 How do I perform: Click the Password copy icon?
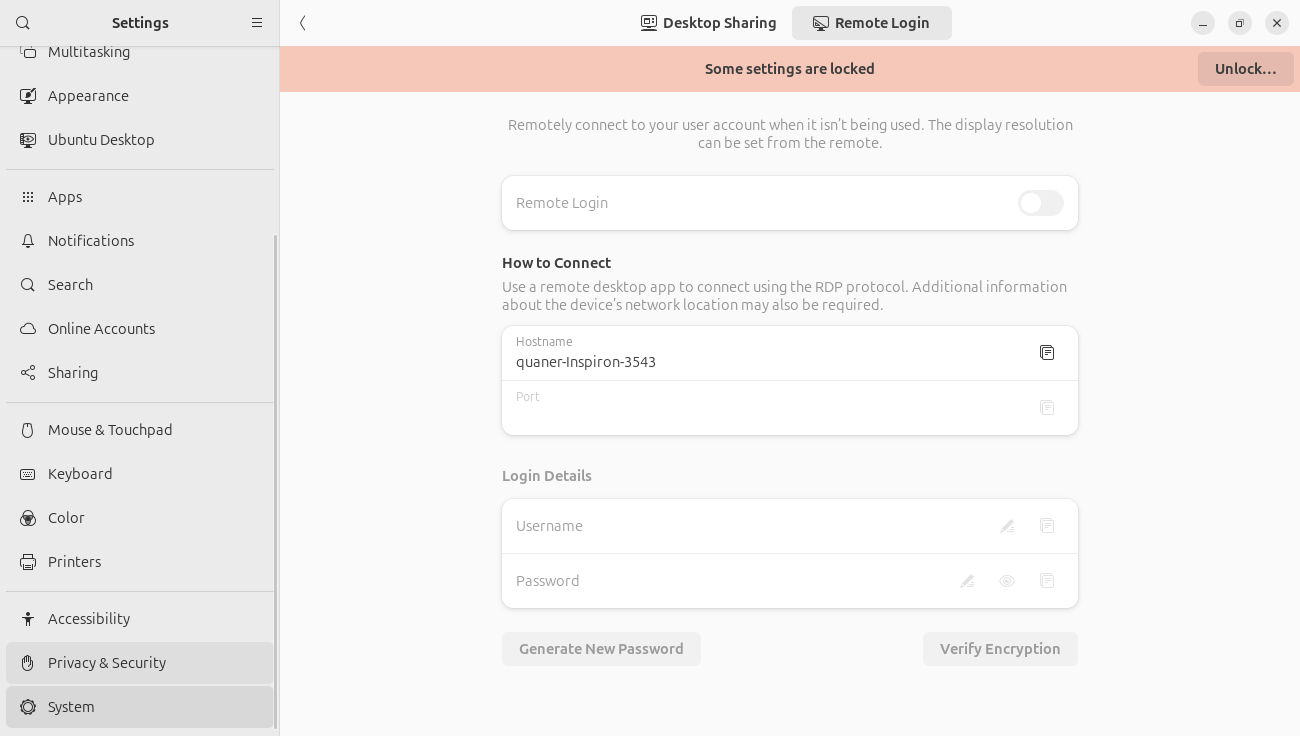(1047, 581)
